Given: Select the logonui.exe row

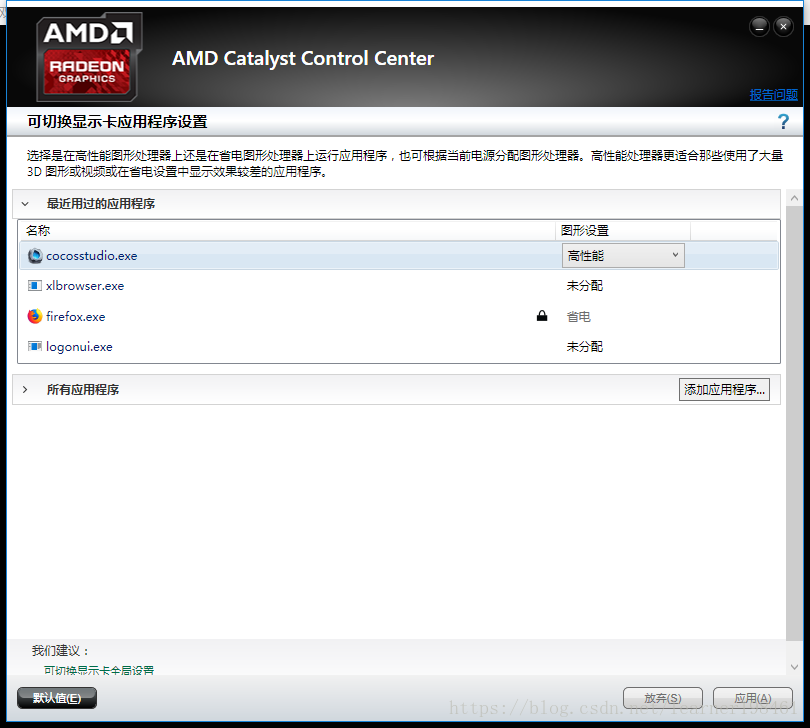Looking at the screenshot, I should coord(399,347).
